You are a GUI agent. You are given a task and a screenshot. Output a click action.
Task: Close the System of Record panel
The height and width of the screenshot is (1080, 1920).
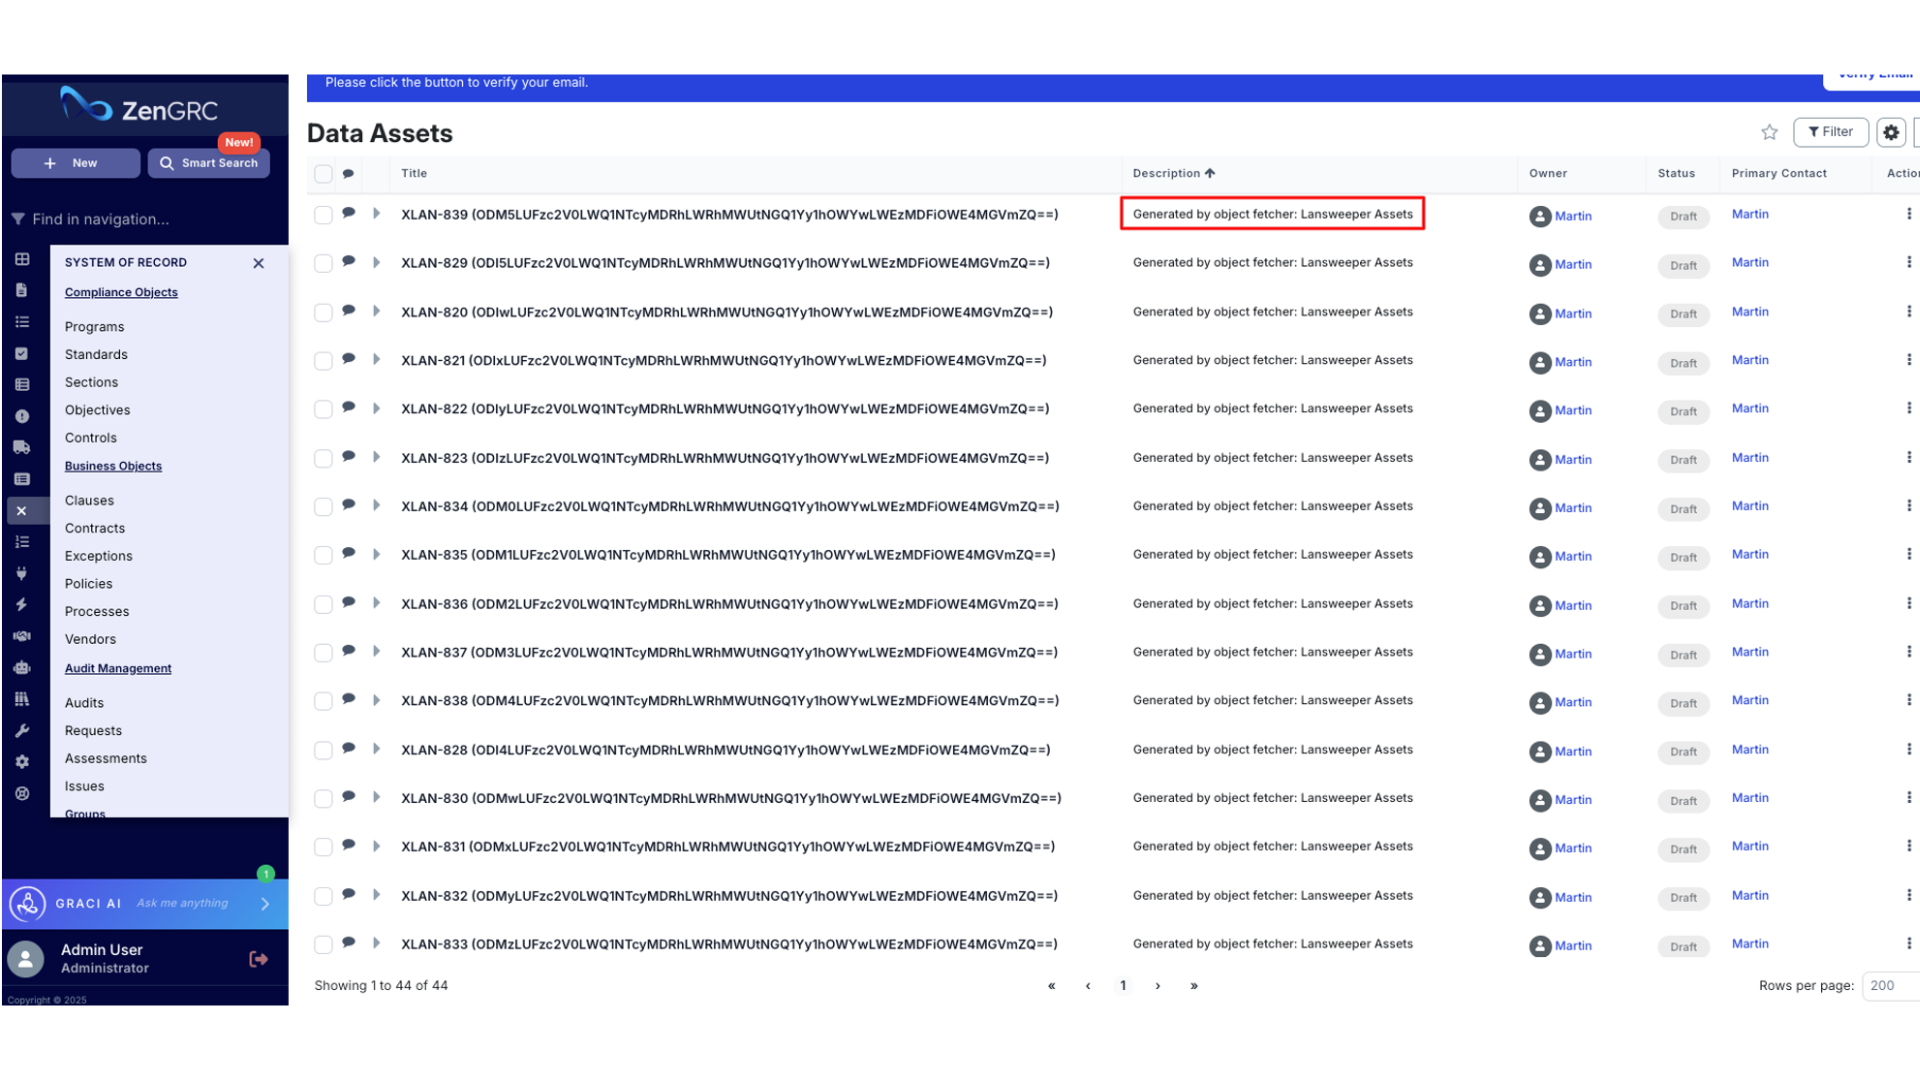coord(258,263)
